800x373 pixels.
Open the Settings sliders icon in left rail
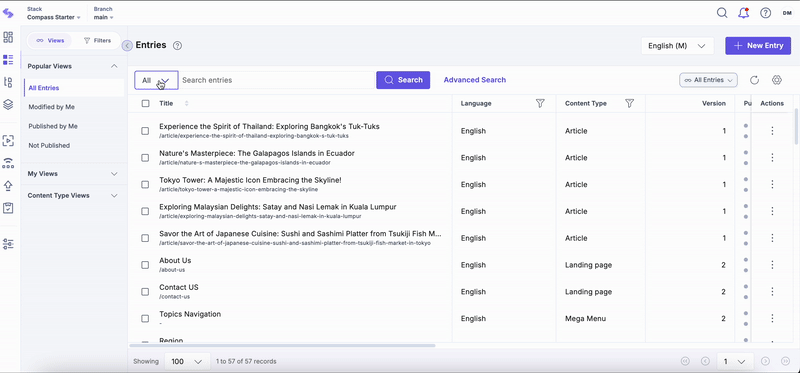[8, 244]
